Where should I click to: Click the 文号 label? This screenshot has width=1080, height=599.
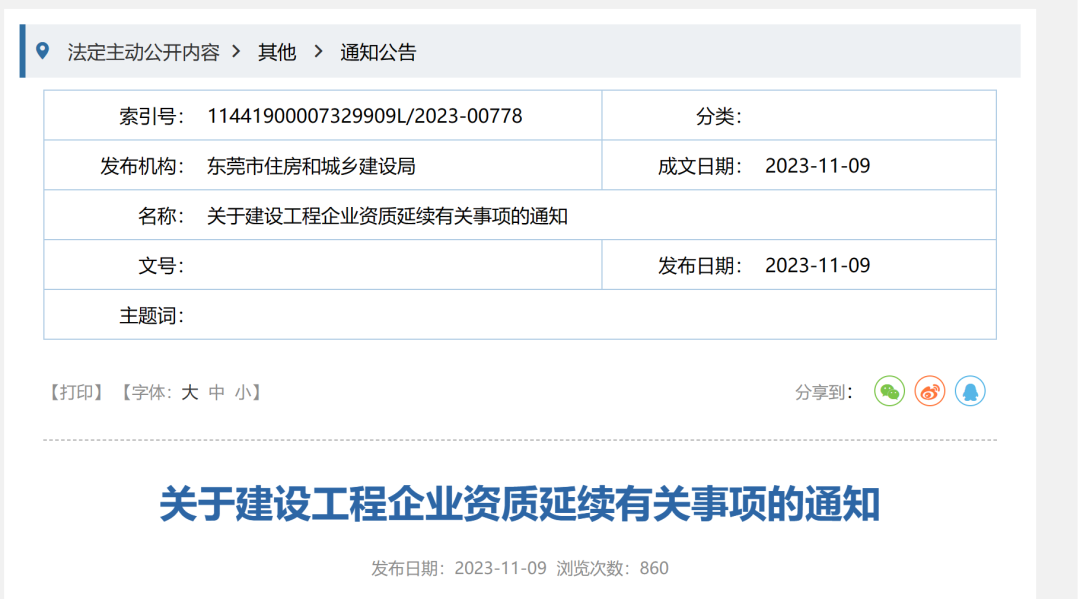point(162,266)
